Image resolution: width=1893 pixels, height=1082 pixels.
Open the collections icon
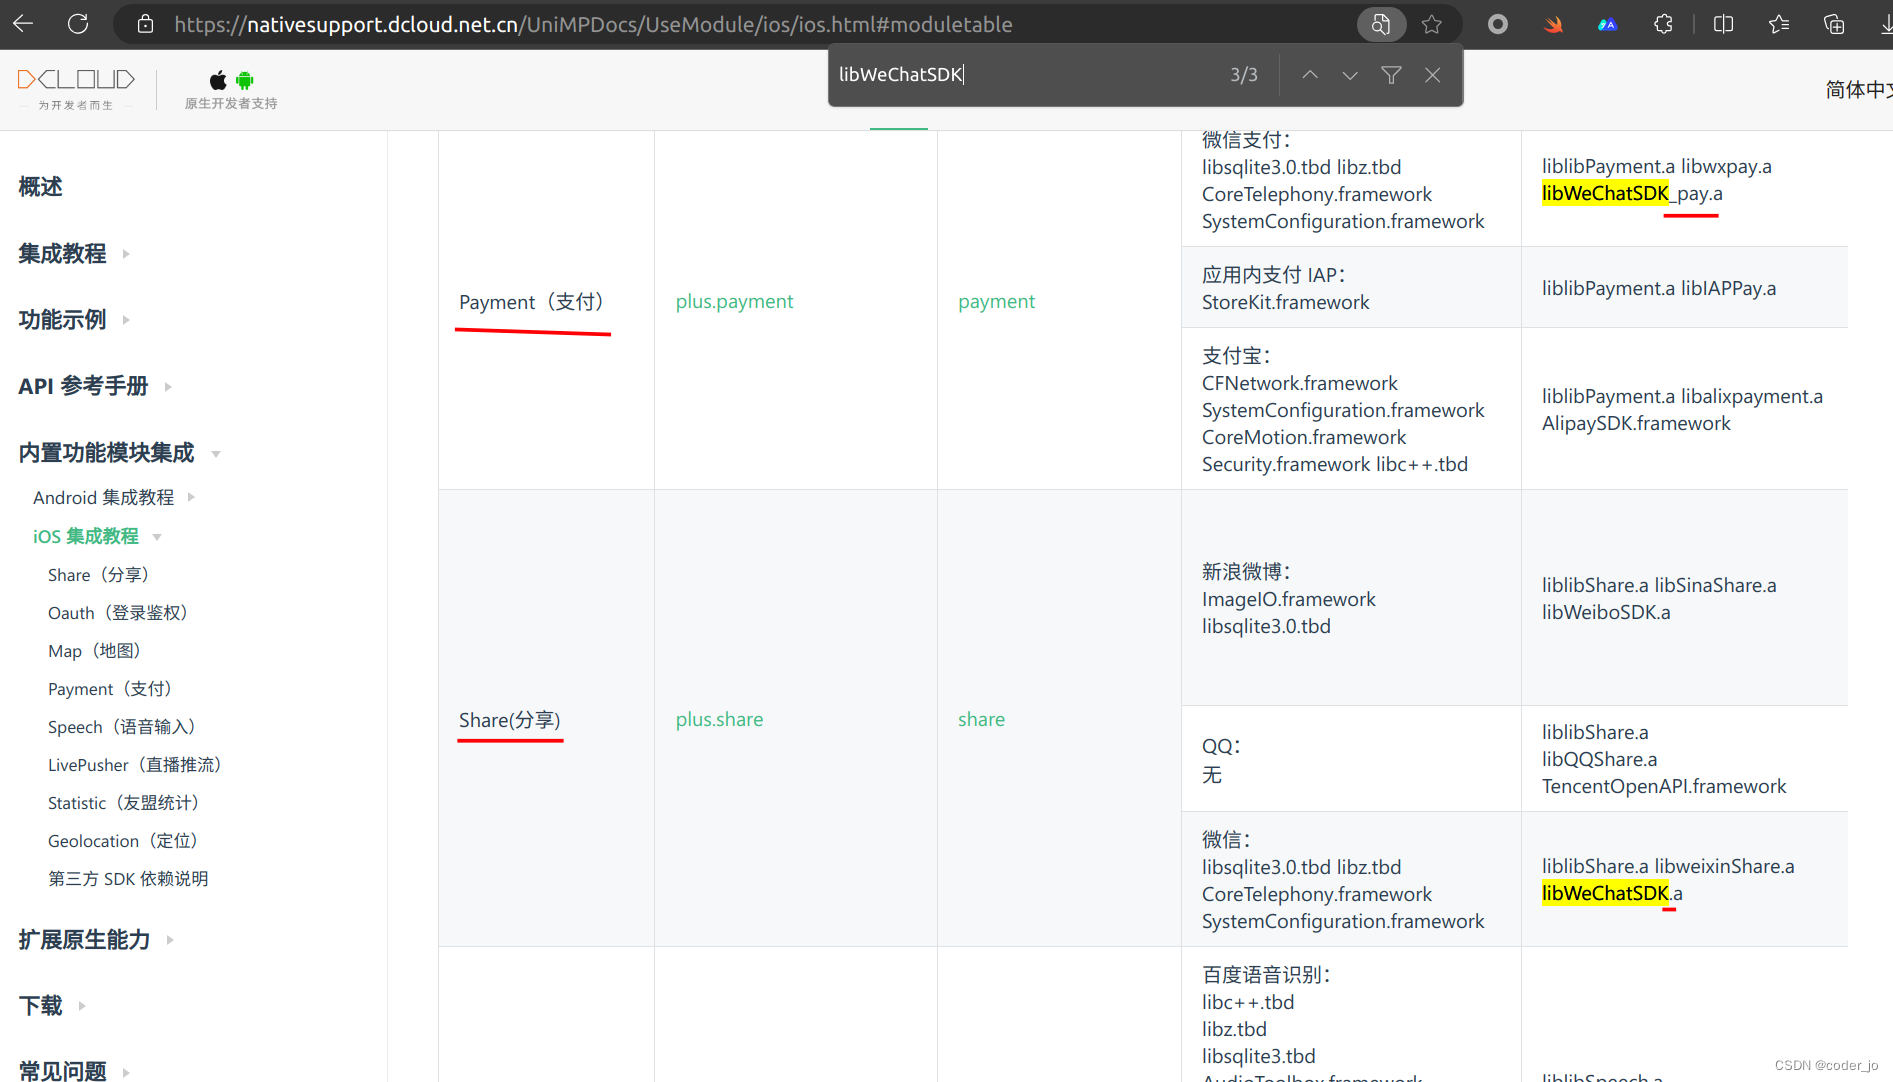pos(1834,24)
